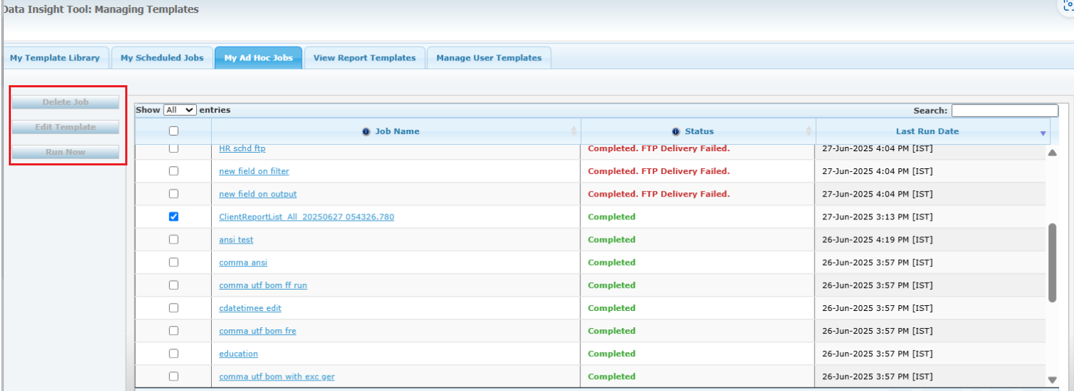
Task: Click the Job Name column header
Action: 396,131
